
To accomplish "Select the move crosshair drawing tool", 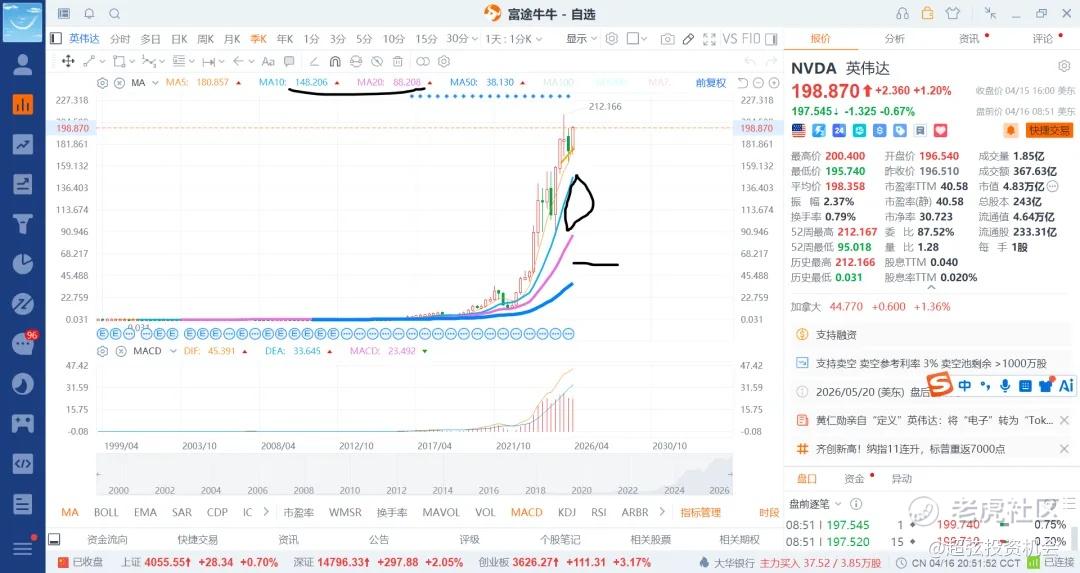I will [68, 61].
